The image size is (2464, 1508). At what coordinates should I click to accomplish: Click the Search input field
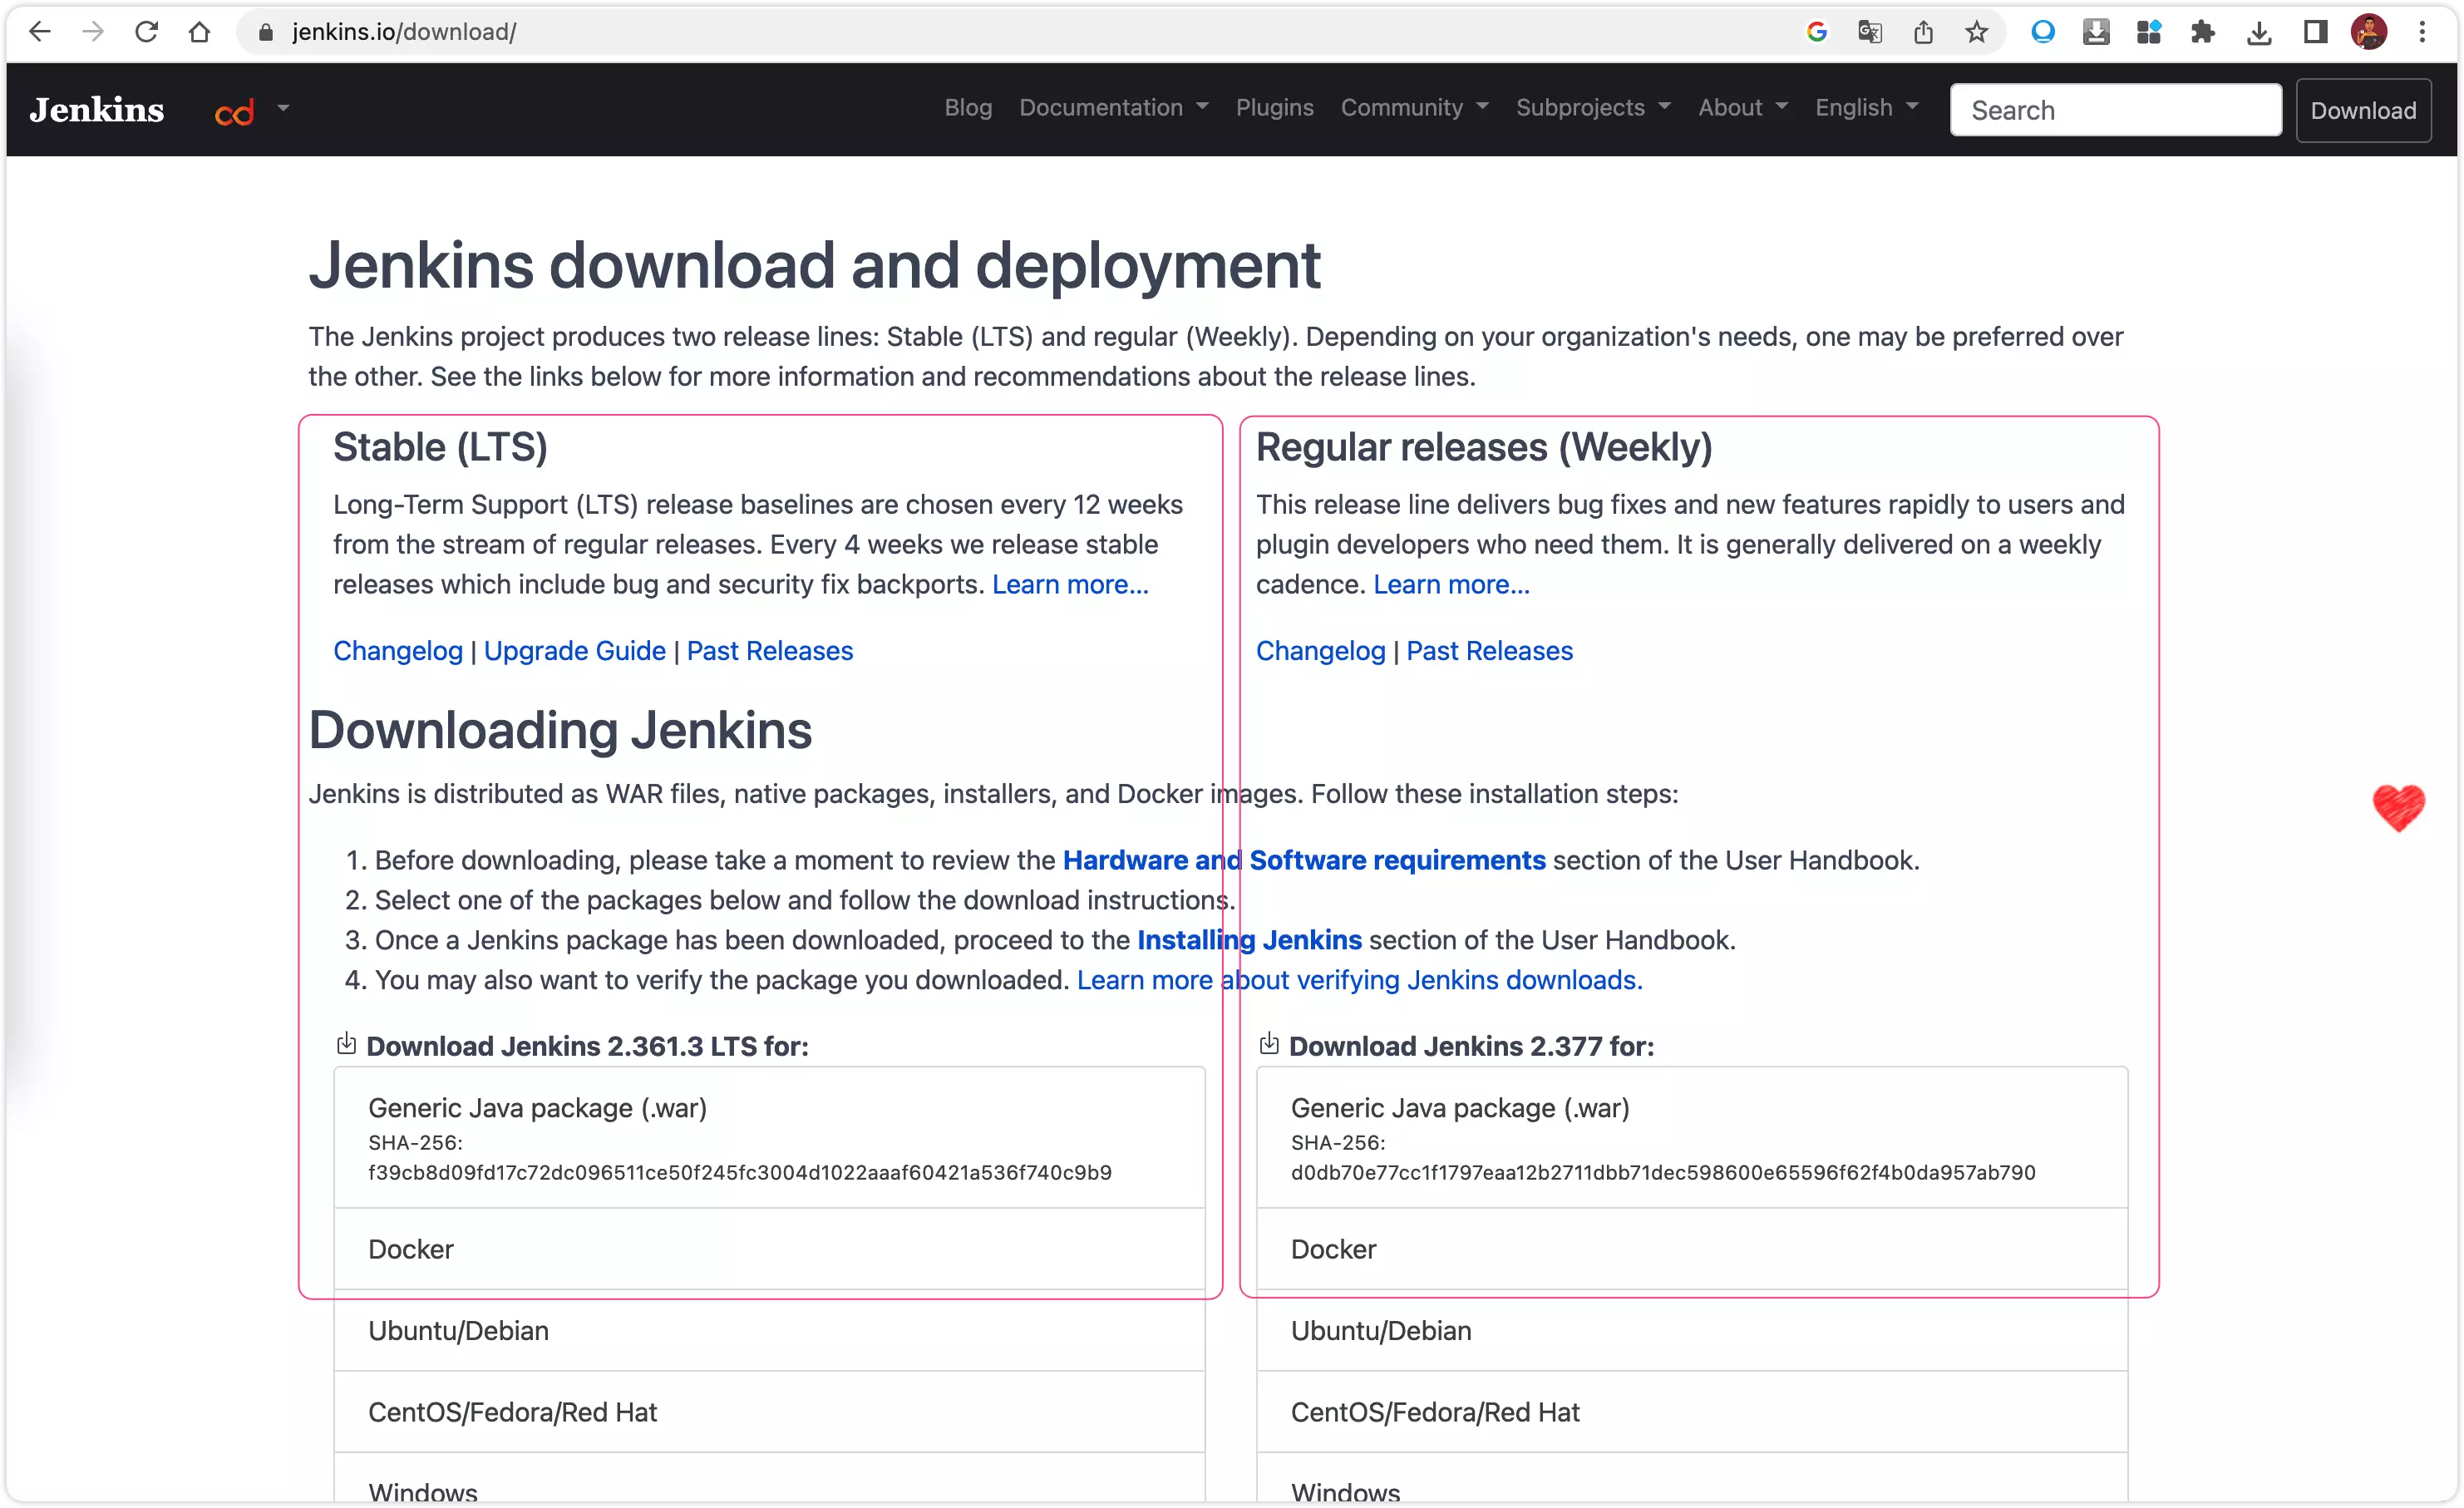pos(2115,110)
